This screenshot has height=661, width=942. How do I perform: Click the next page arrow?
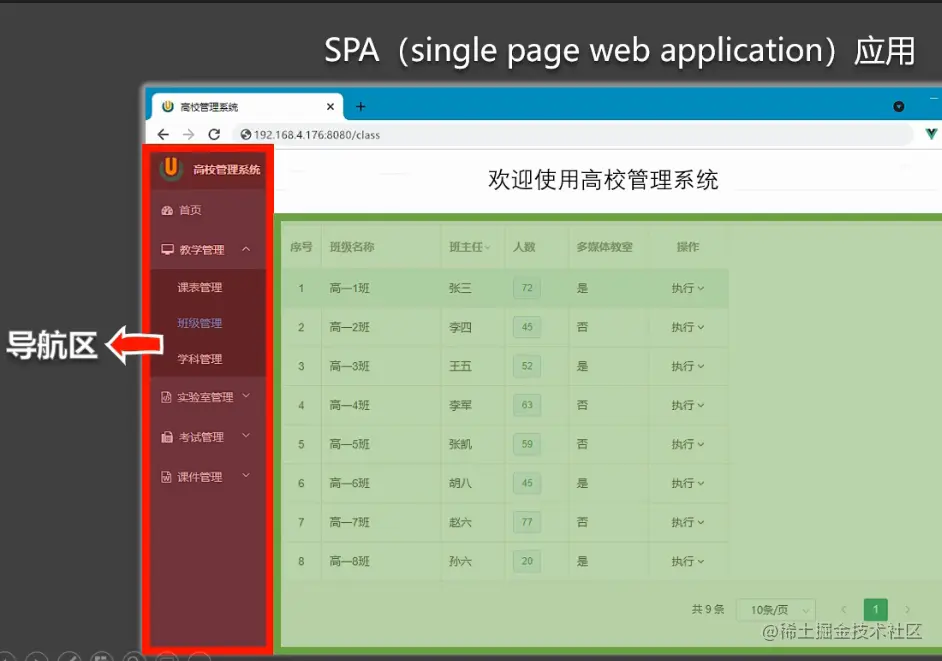tap(907, 610)
